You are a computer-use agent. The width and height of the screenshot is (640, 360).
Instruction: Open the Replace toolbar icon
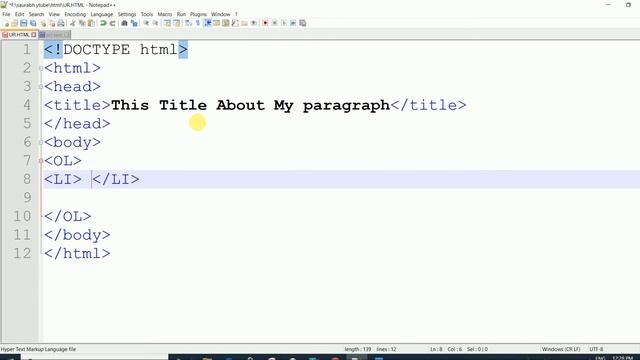134,23
